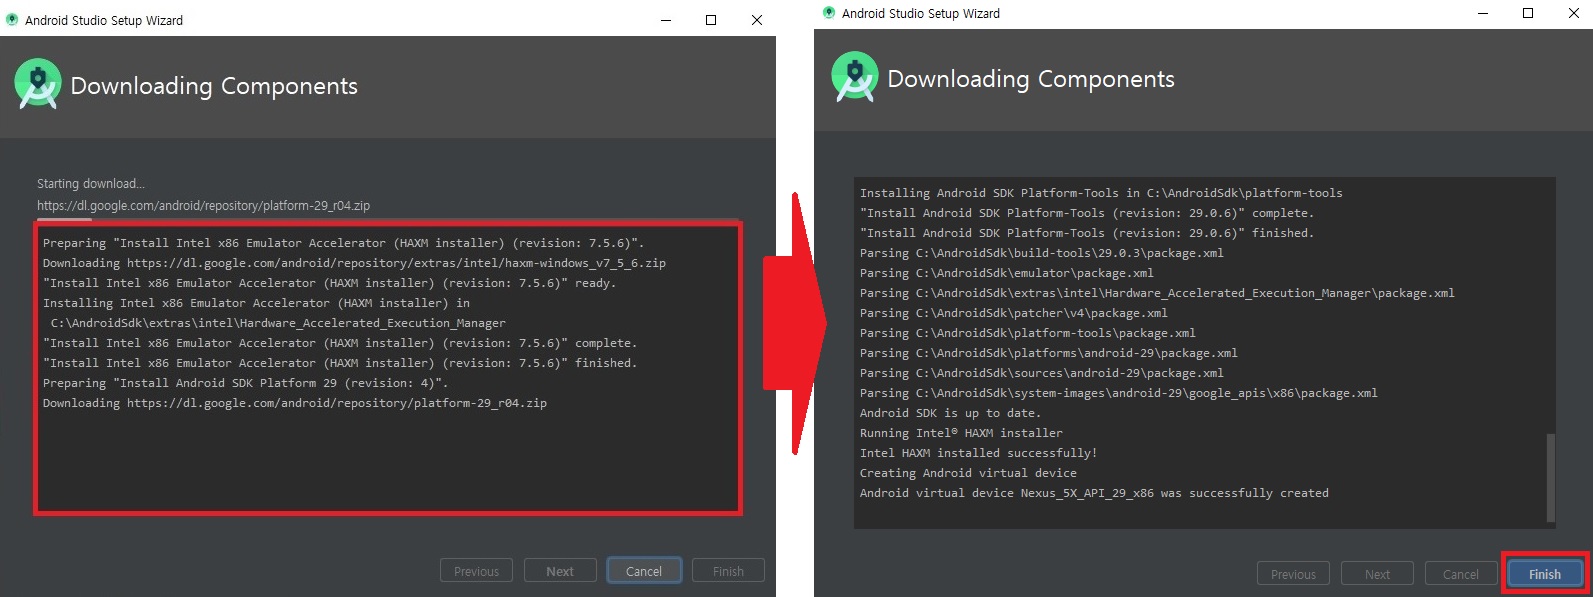
Task: Maximize the right Setup Wizard window
Action: click(x=1528, y=13)
